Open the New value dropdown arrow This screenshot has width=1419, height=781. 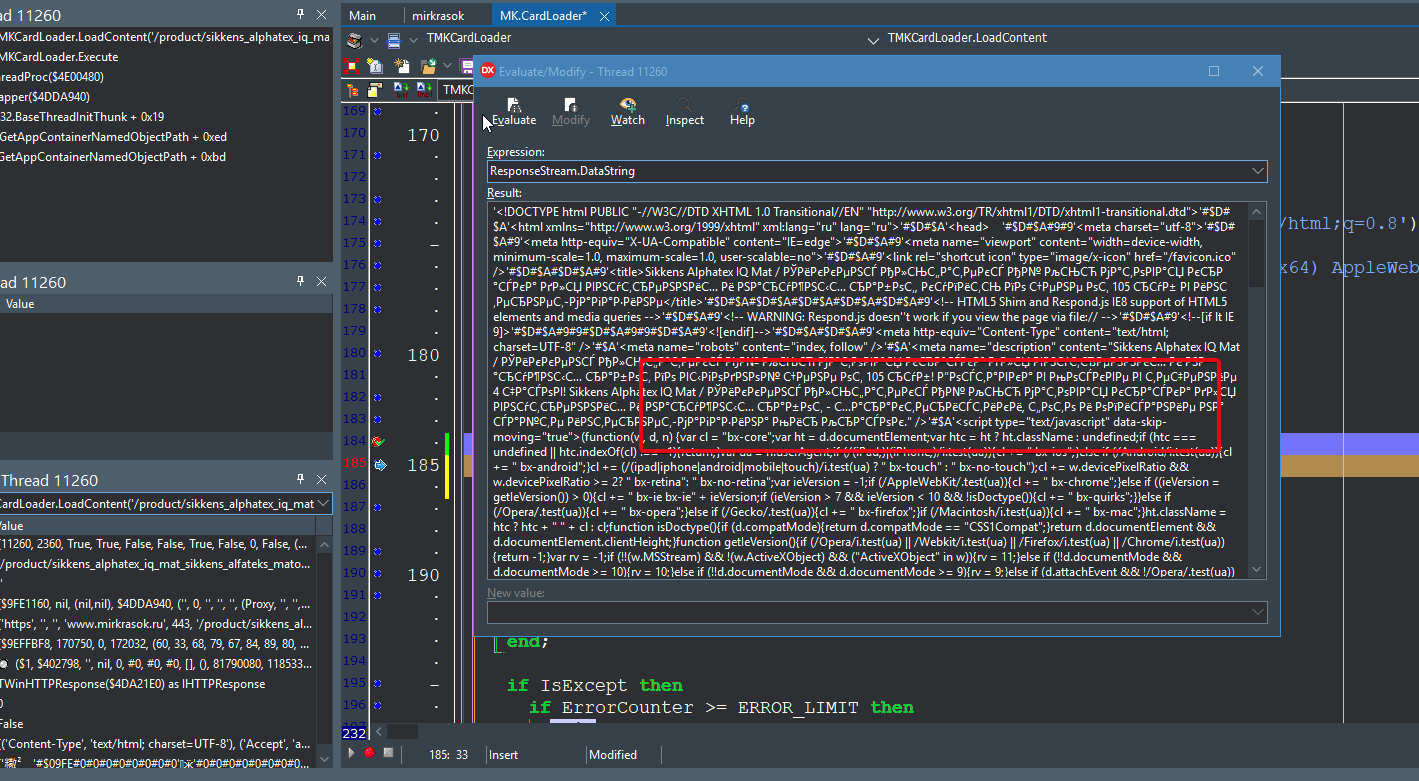(1257, 611)
